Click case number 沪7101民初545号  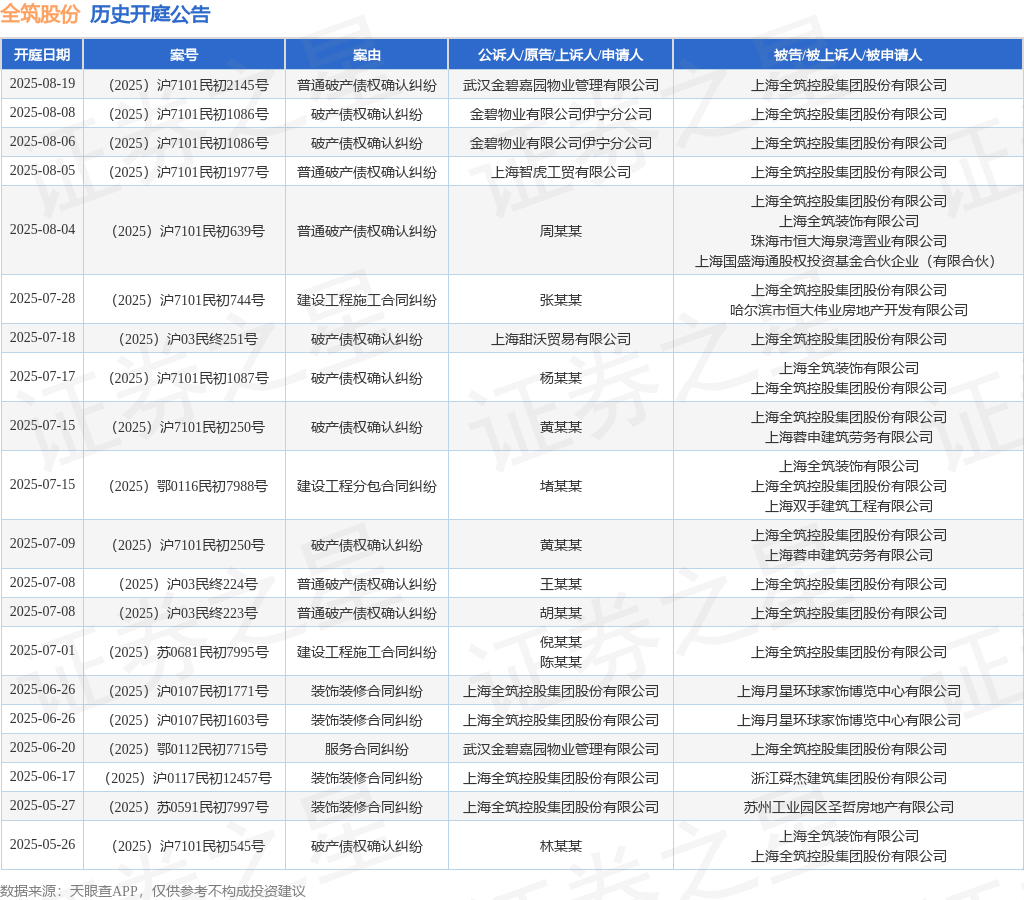[189, 846]
